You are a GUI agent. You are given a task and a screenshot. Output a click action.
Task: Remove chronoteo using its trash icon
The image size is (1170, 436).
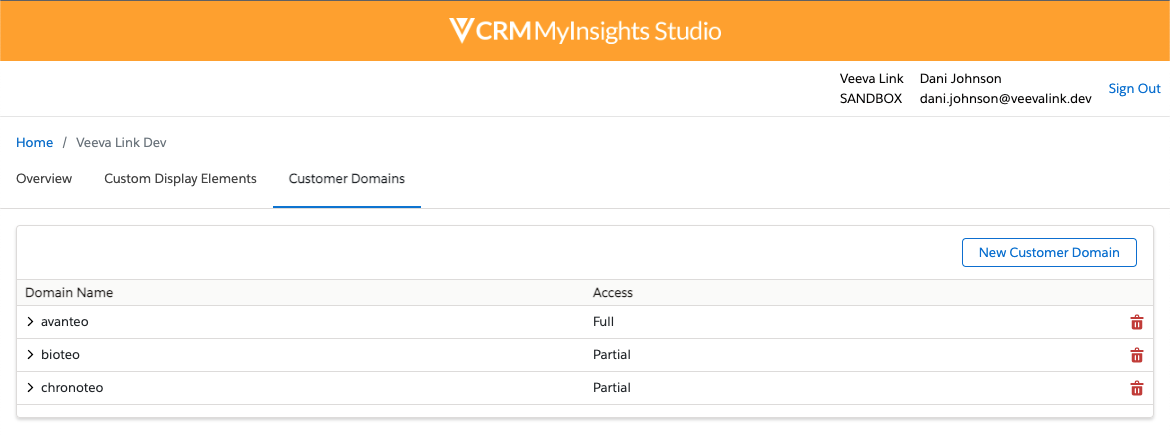click(x=1136, y=388)
